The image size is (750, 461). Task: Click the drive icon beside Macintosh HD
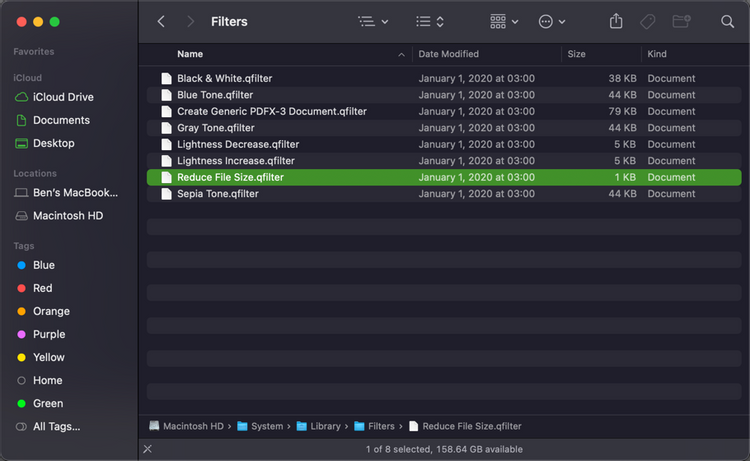[x=22, y=216]
